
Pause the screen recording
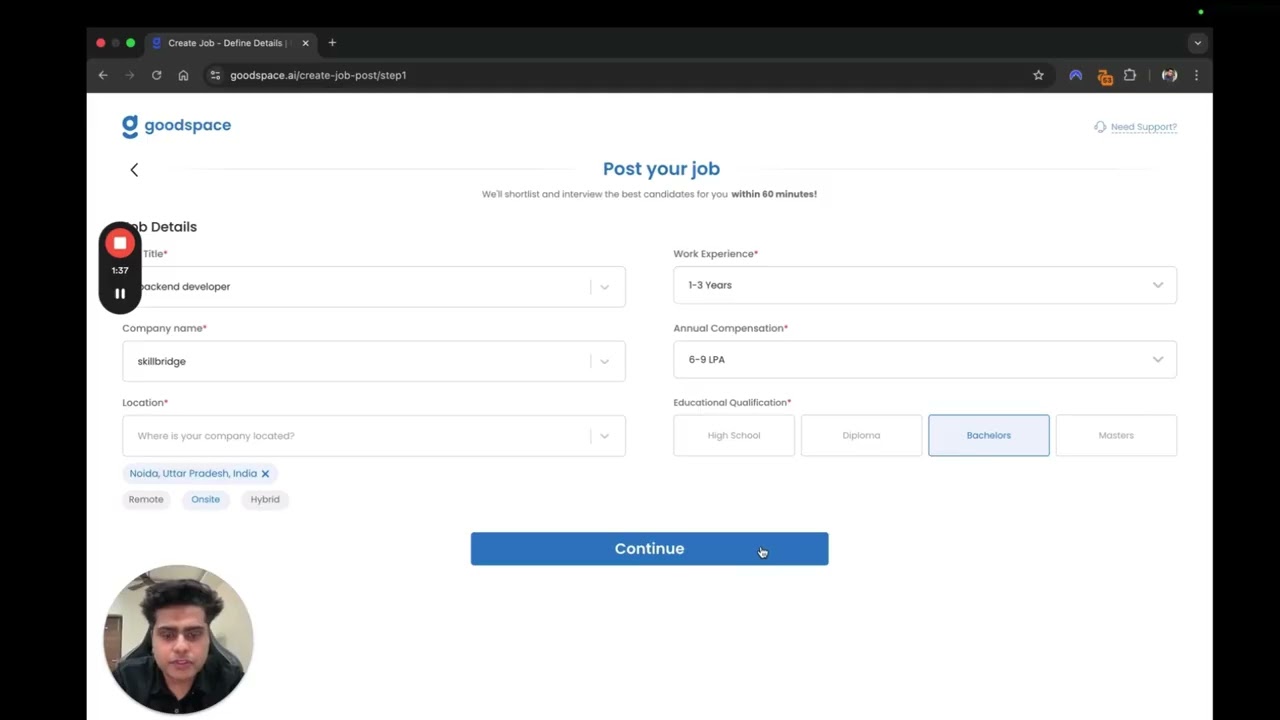(x=120, y=294)
